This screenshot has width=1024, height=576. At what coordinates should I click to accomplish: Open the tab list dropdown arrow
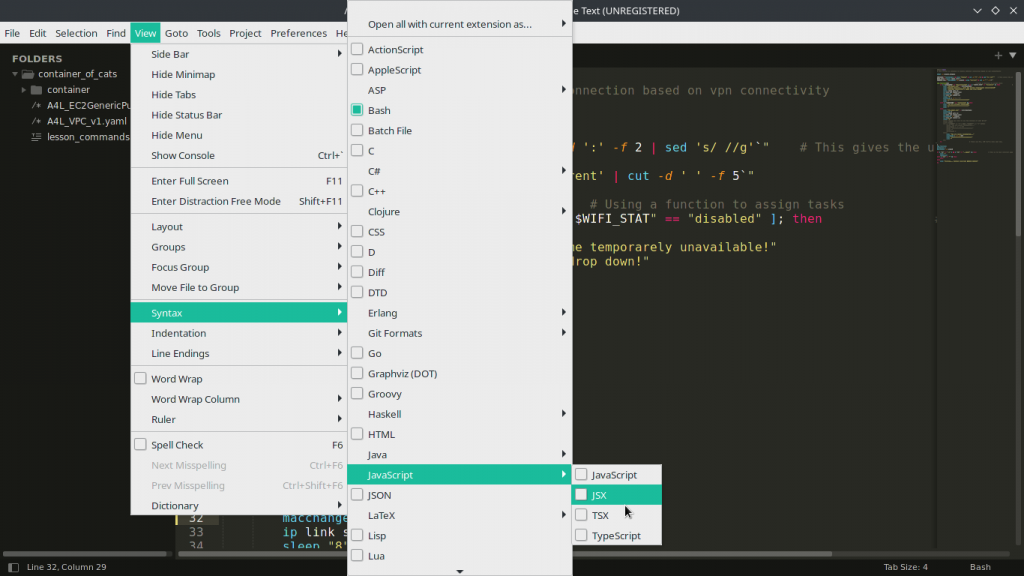coord(1012,55)
